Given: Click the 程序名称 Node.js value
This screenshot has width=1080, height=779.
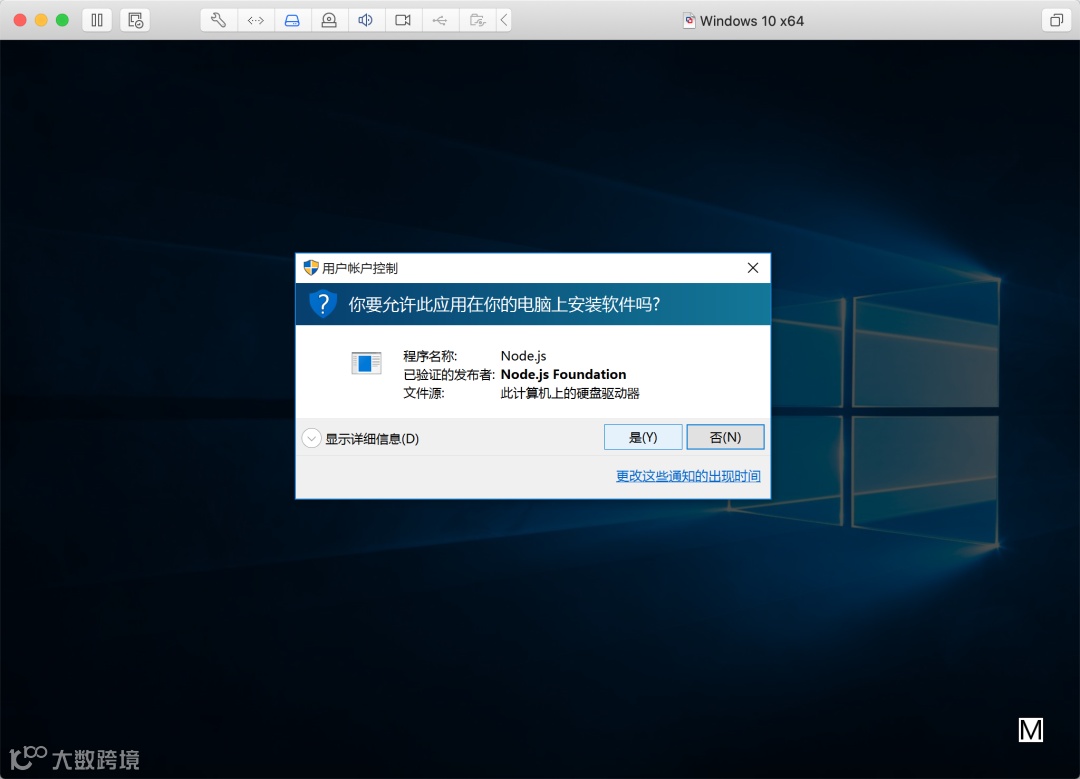Looking at the screenshot, I should [523, 356].
